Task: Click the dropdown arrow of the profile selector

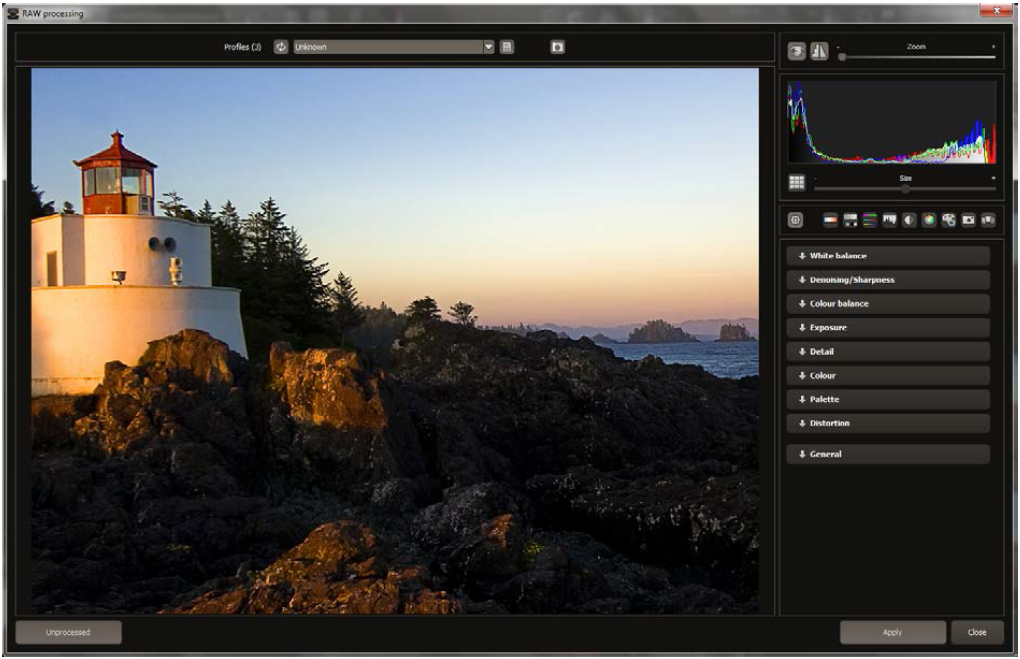Action: point(489,47)
